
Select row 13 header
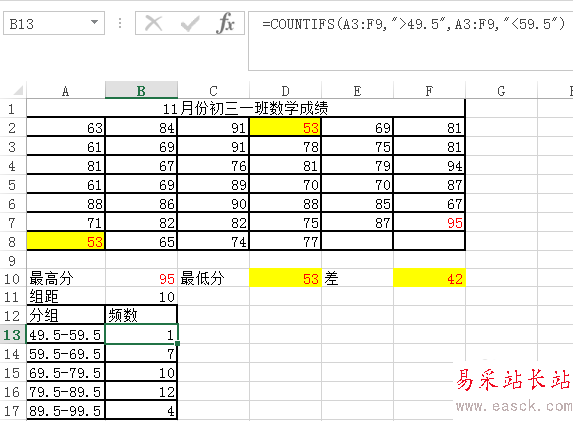[12, 334]
